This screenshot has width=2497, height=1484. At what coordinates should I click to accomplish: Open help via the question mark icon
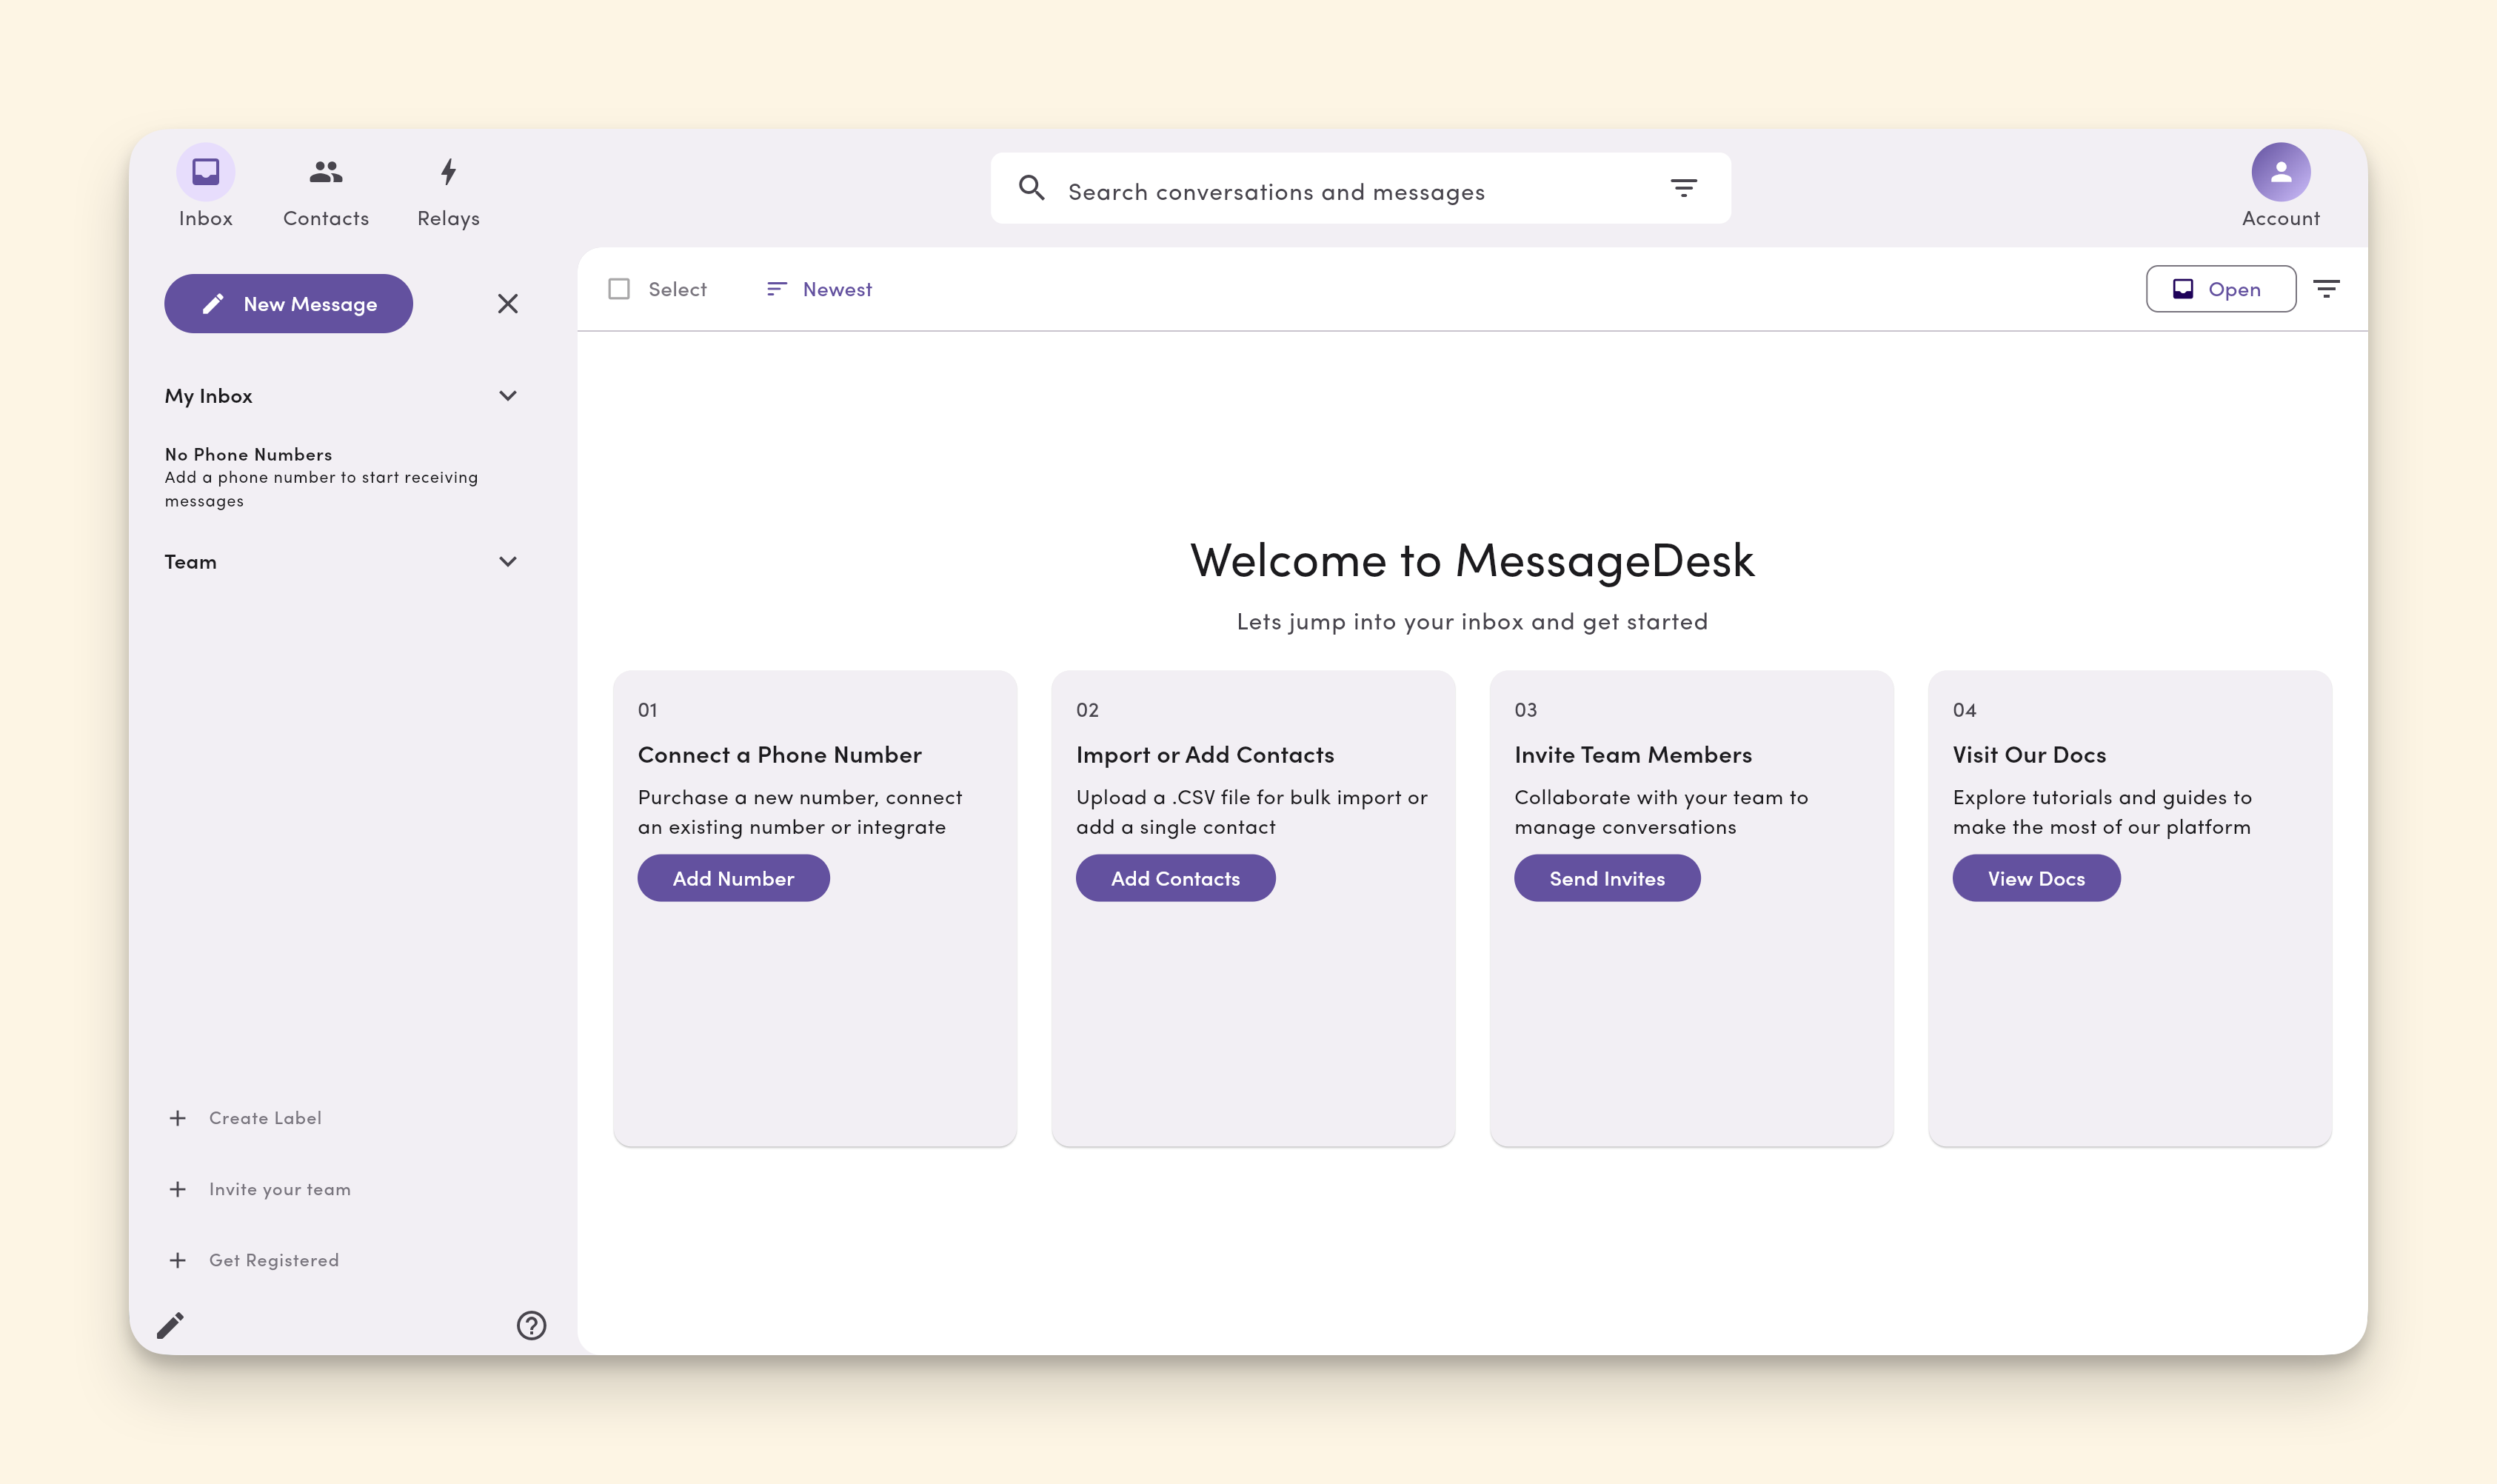pos(531,1326)
